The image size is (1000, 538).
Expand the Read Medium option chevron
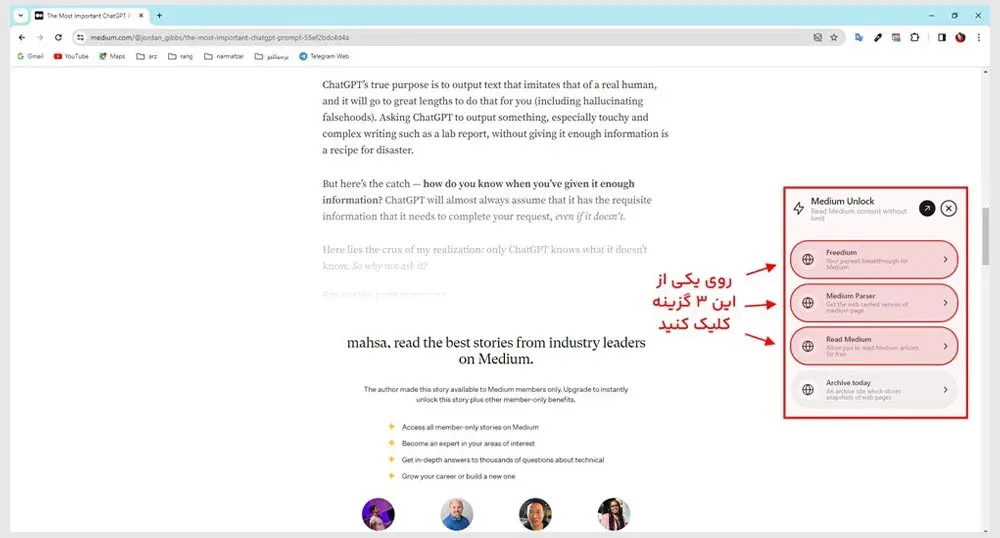(945, 346)
